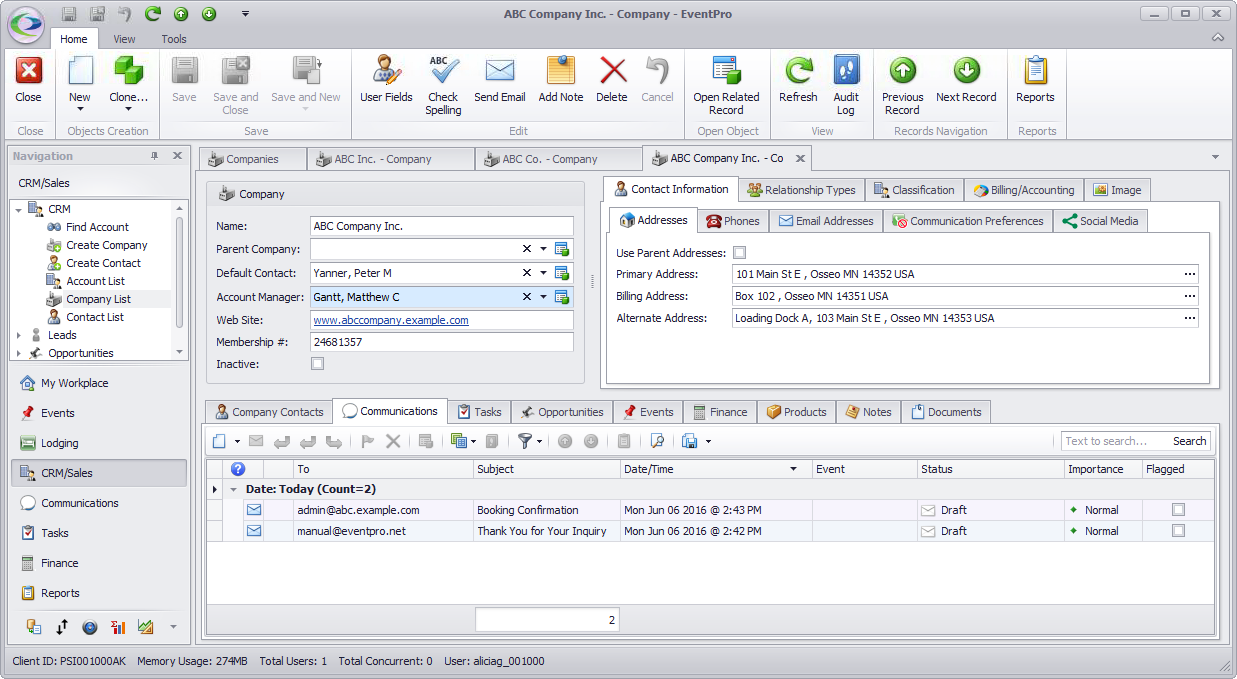
Task: Open the Phones sub-tab
Action: point(732,221)
